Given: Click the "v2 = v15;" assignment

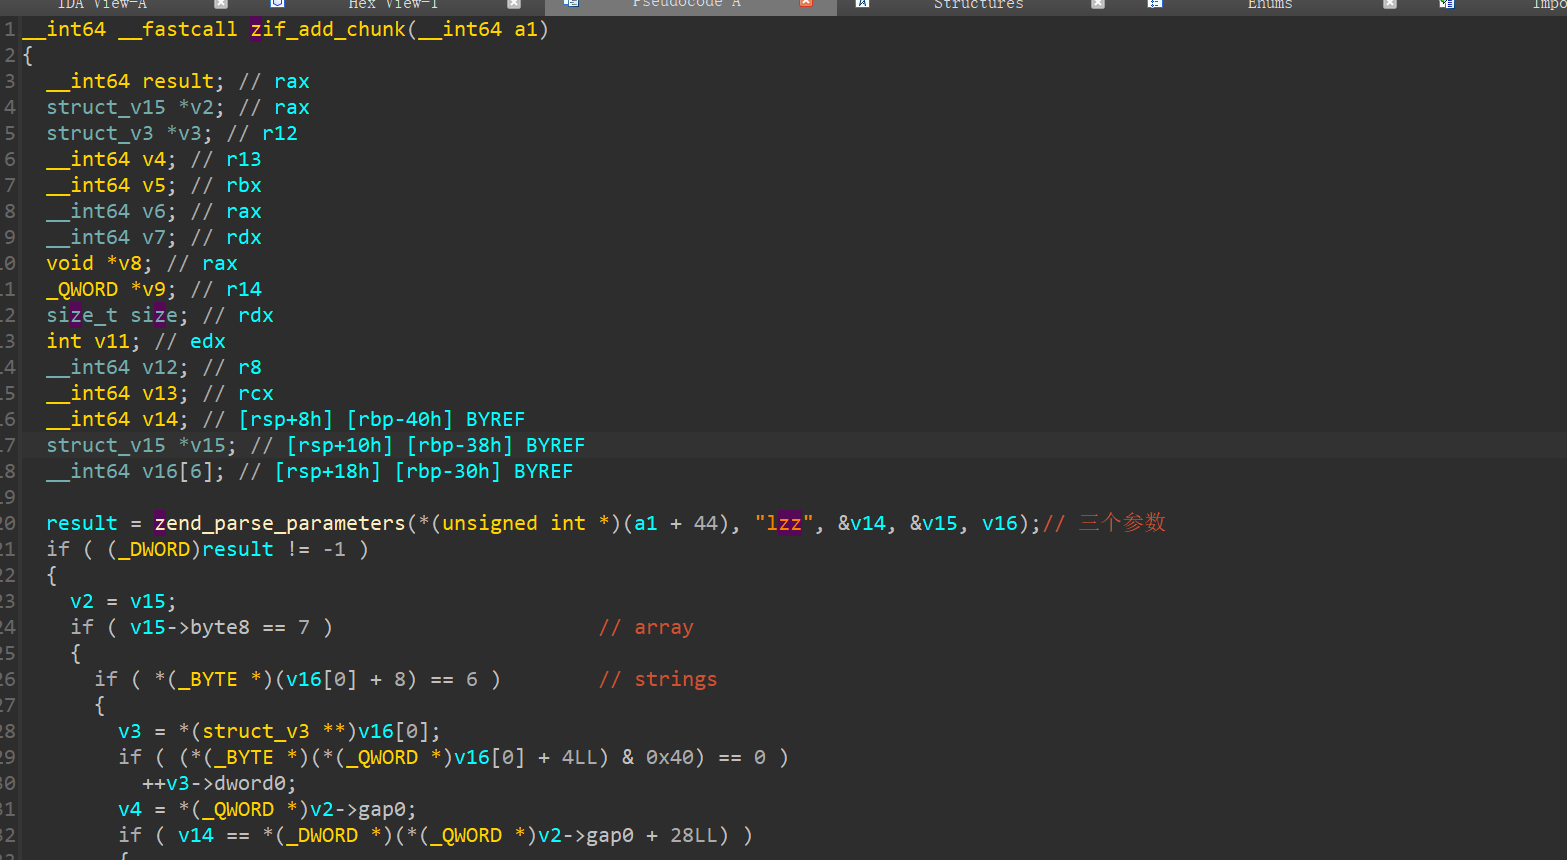Looking at the screenshot, I should tap(123, 601).
